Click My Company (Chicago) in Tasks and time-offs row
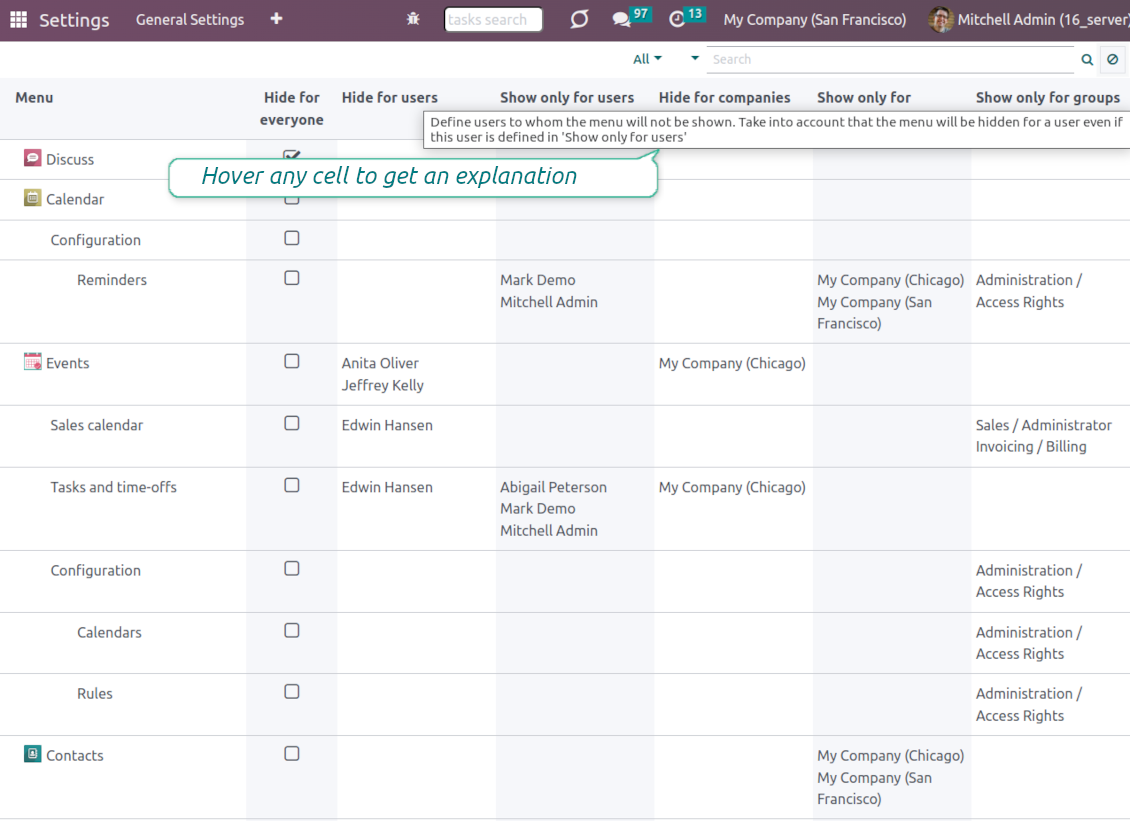1130x821 pixels. coord(731,487)
